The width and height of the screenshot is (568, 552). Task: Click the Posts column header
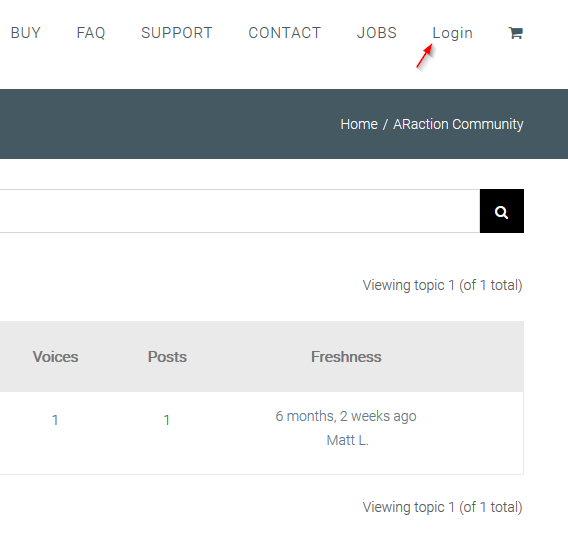click(x=167, y=357)
